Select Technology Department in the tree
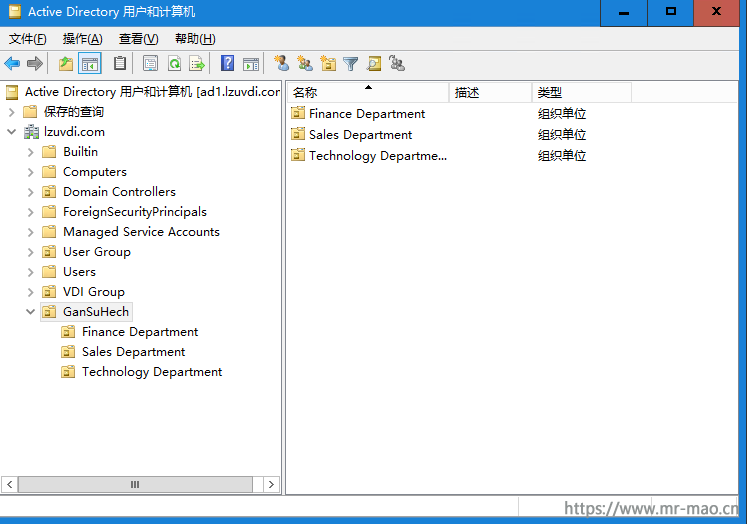 pos(152,372)
